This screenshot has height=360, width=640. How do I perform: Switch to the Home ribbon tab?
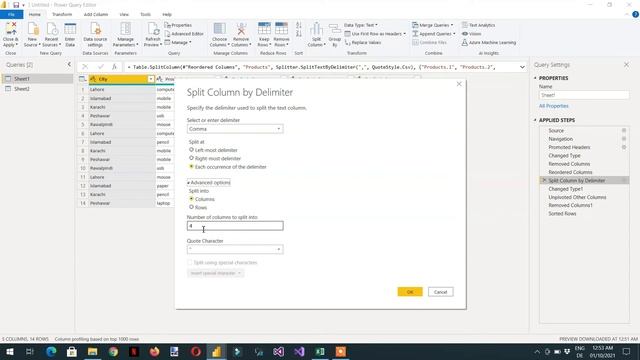pos(35,14)
